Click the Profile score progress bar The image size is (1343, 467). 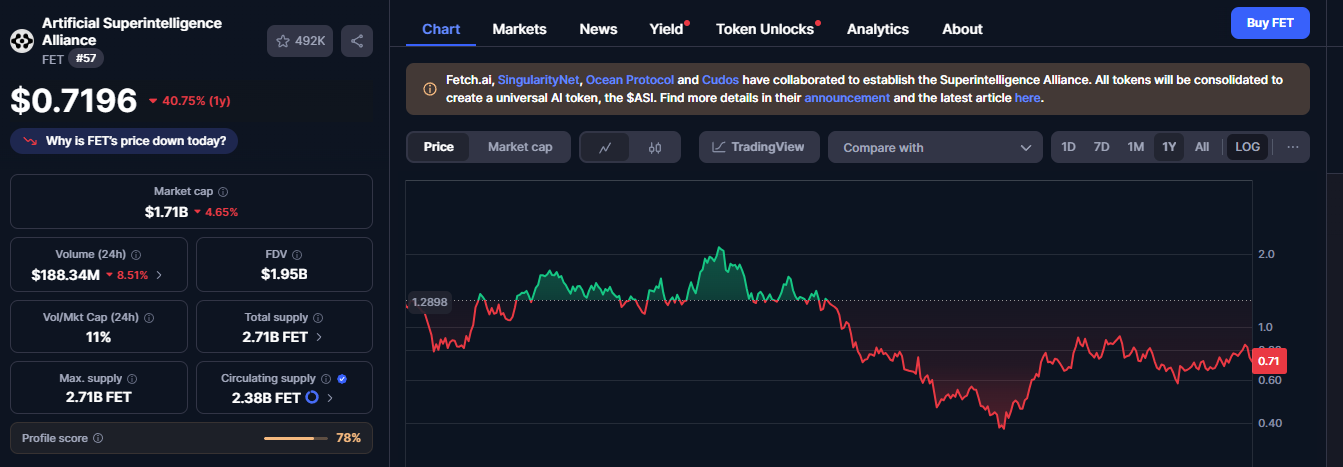coord(295,438)
